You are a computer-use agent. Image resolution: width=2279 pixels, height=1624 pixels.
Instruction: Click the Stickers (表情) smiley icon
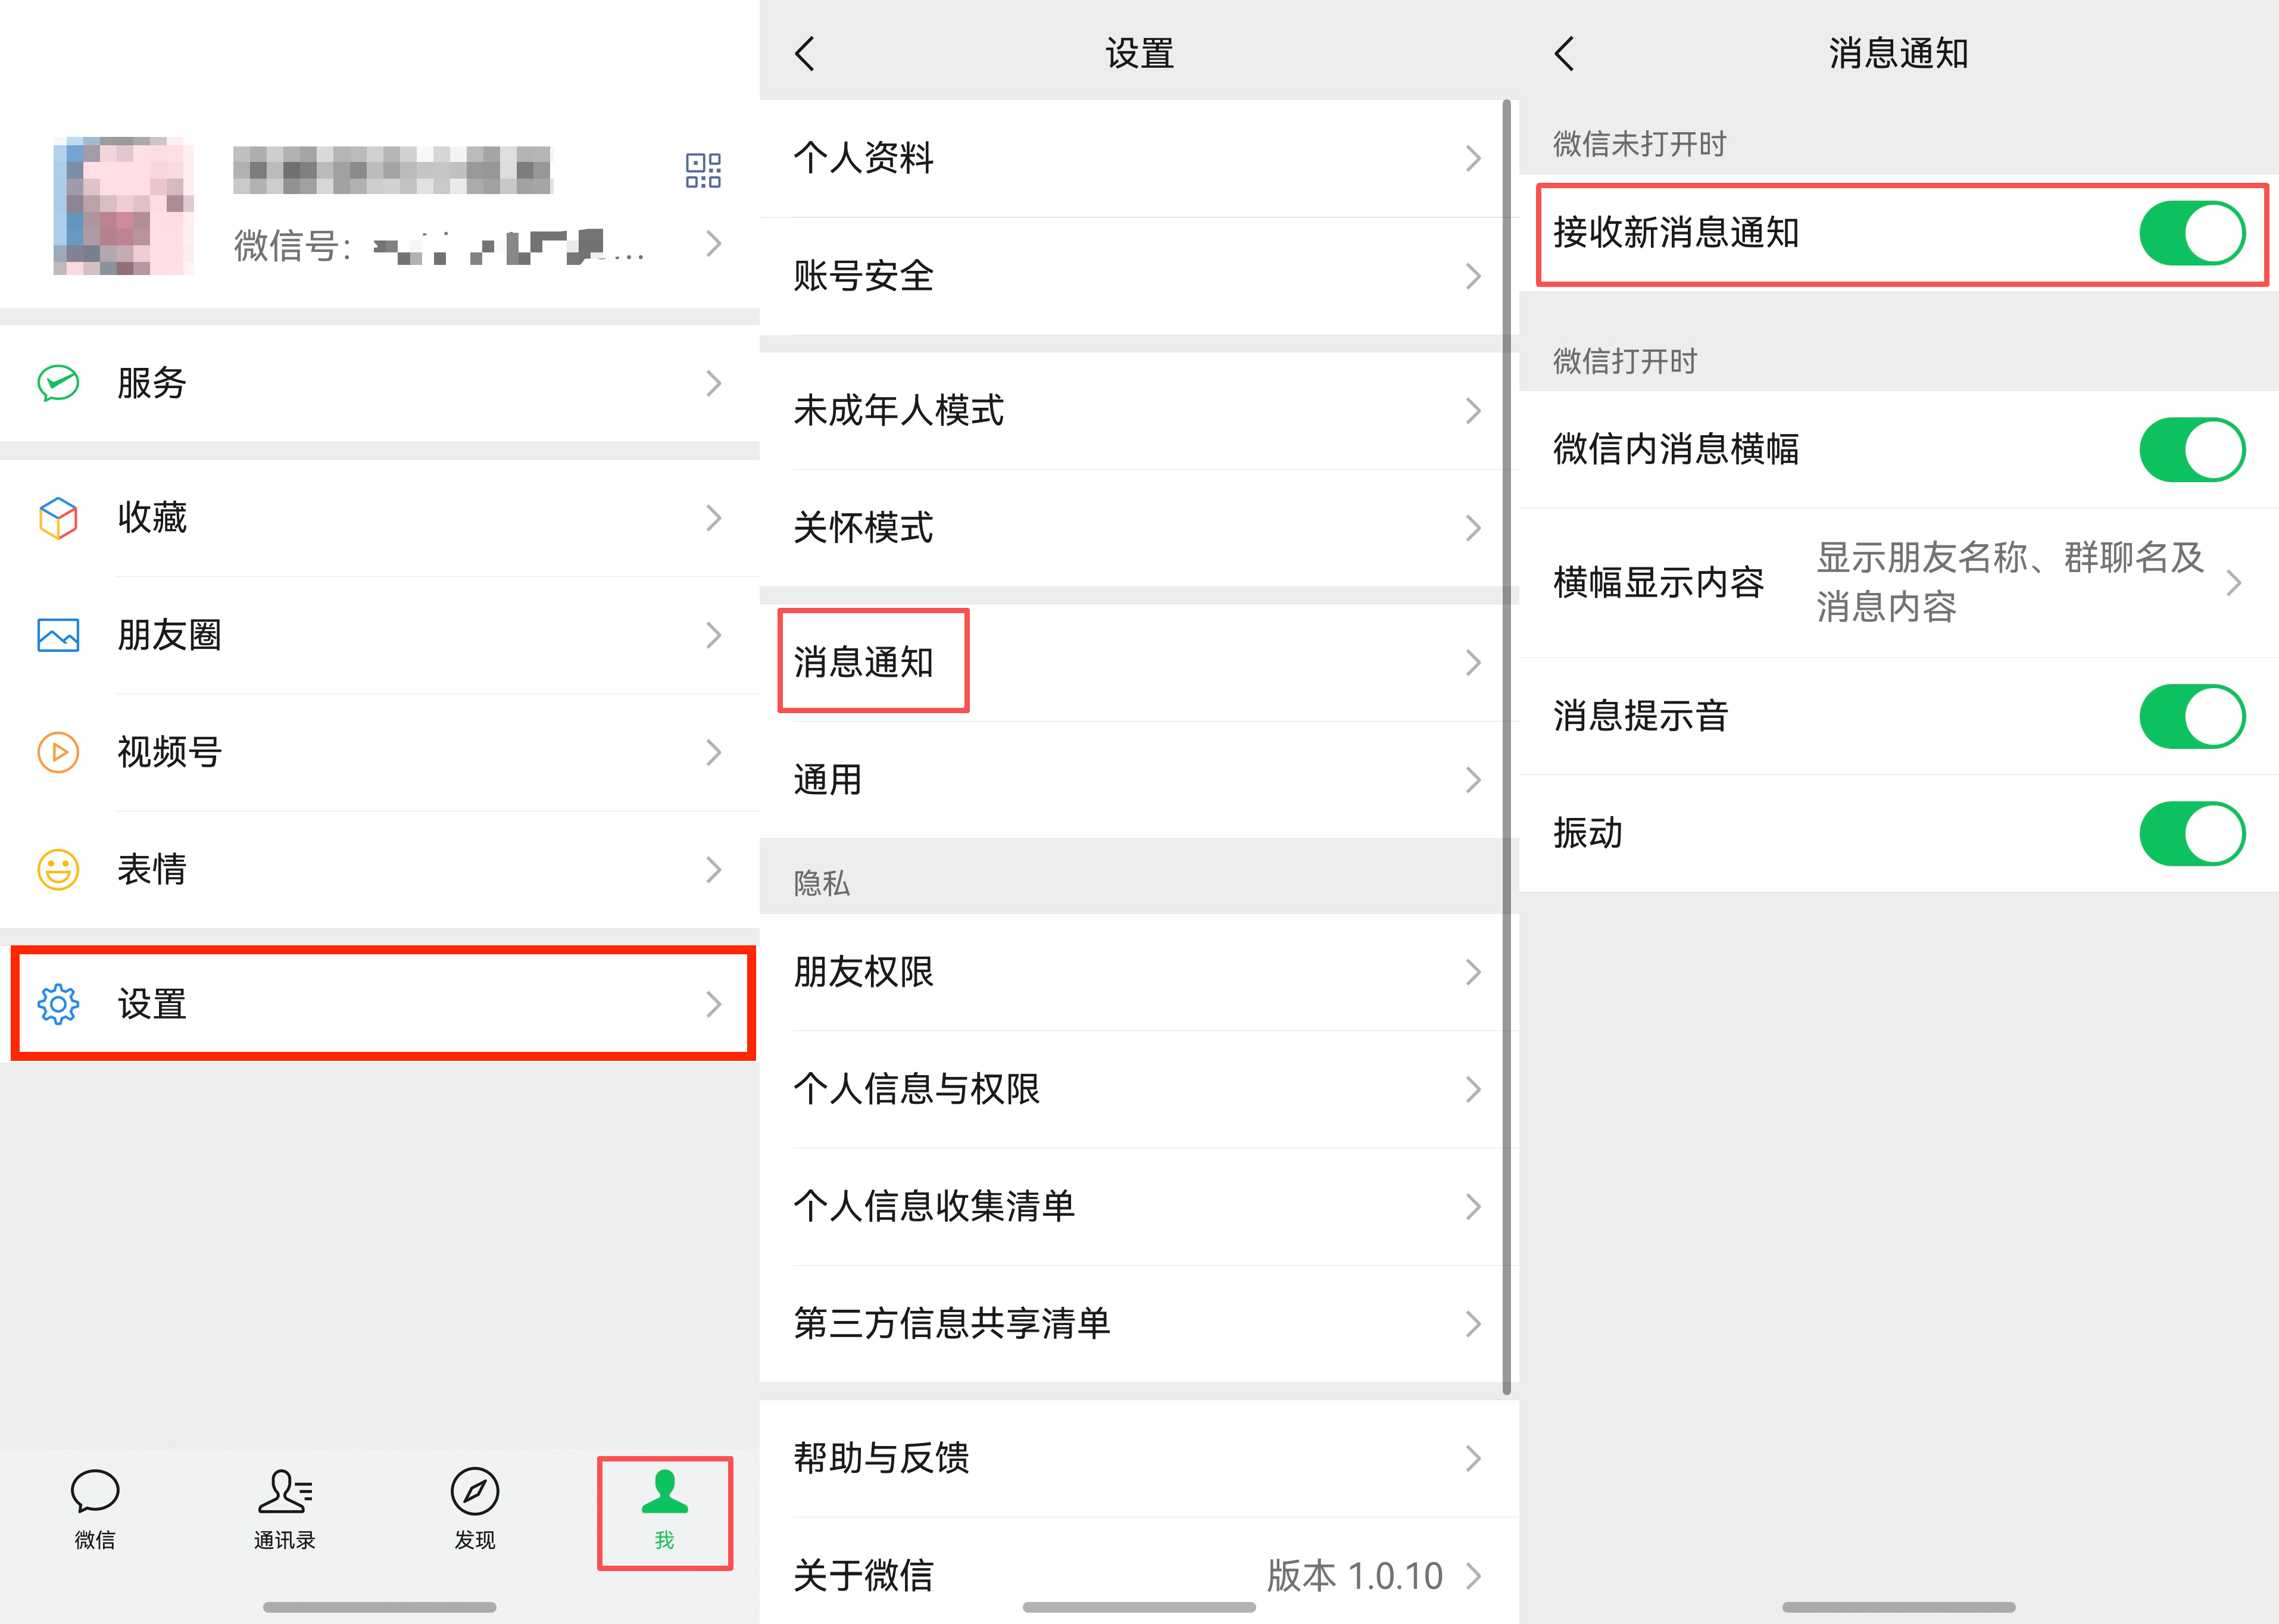(x=58, y=869)
